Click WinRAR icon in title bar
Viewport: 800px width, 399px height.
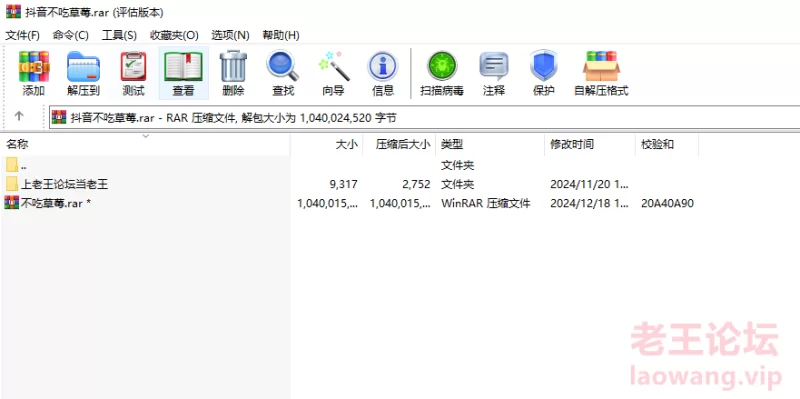[13, 11]
